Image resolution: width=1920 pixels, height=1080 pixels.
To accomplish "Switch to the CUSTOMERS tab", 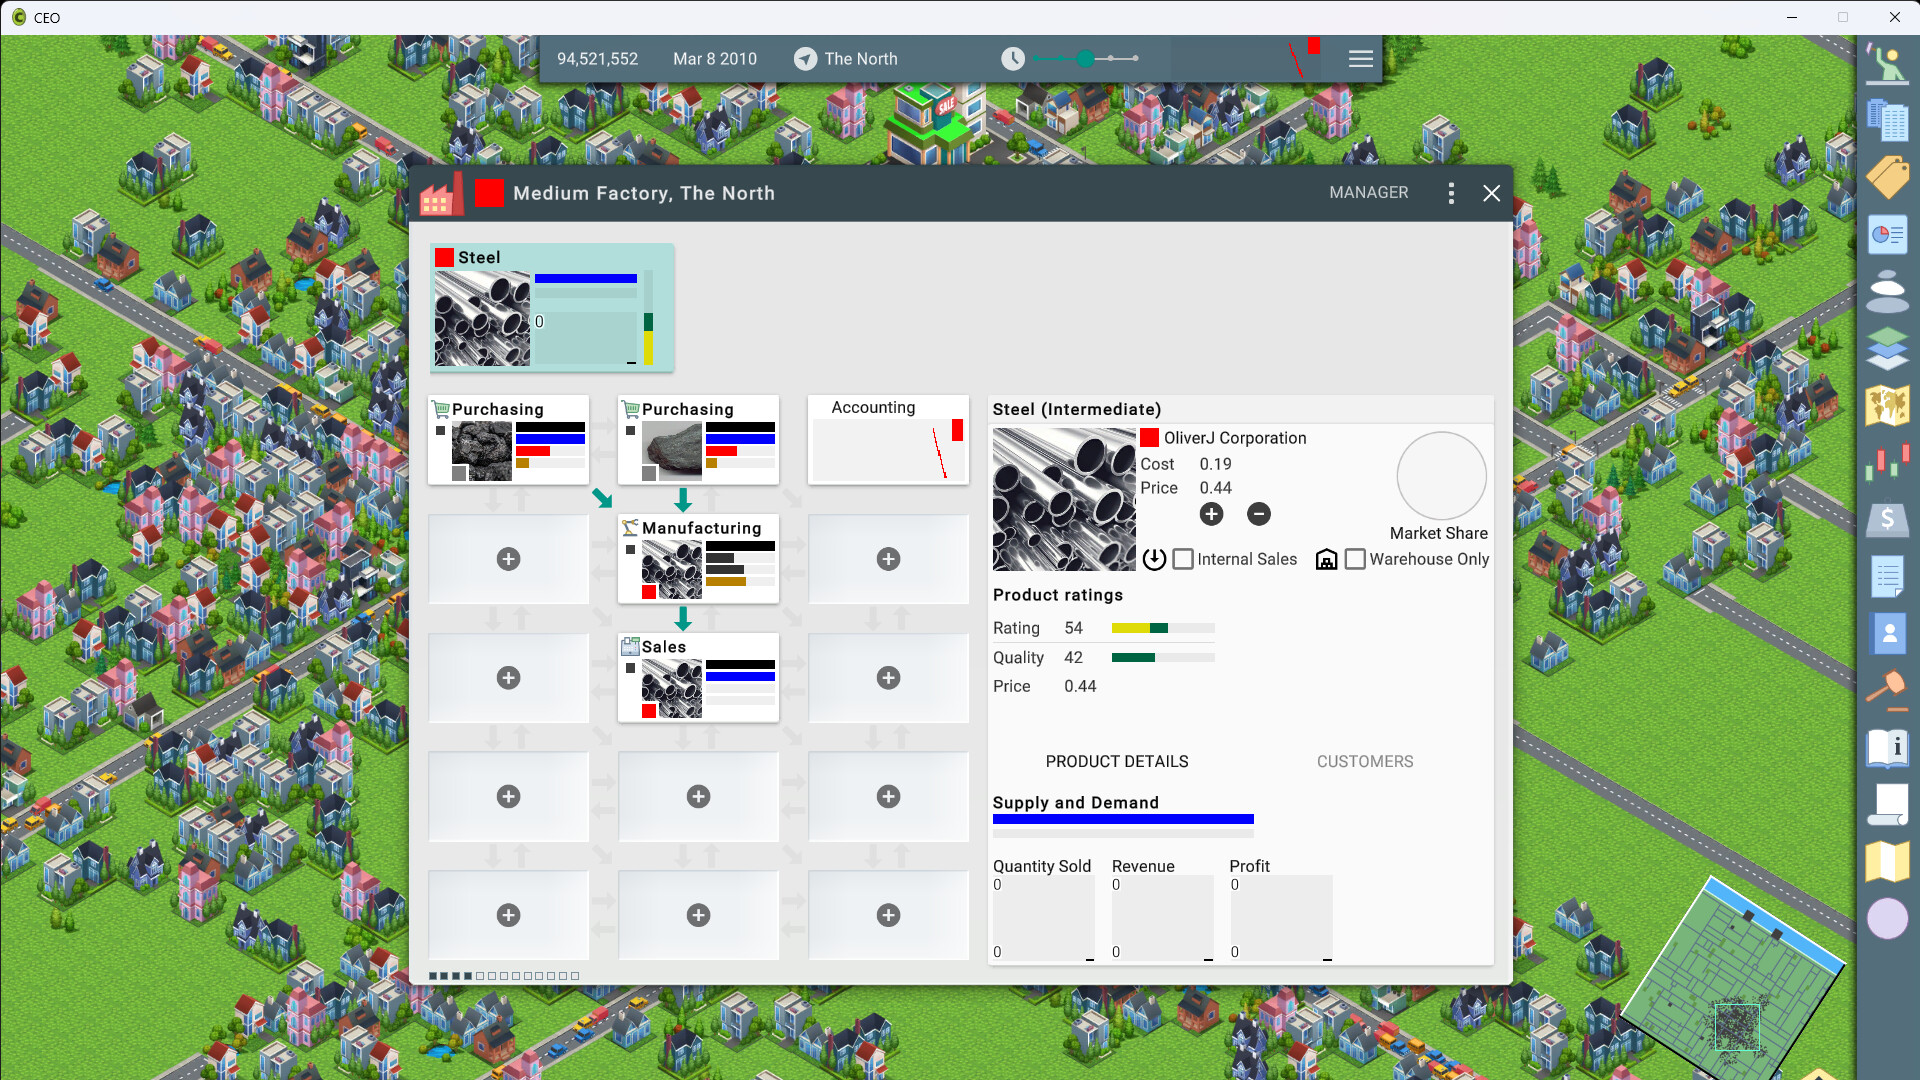I will pos(1365,761).
